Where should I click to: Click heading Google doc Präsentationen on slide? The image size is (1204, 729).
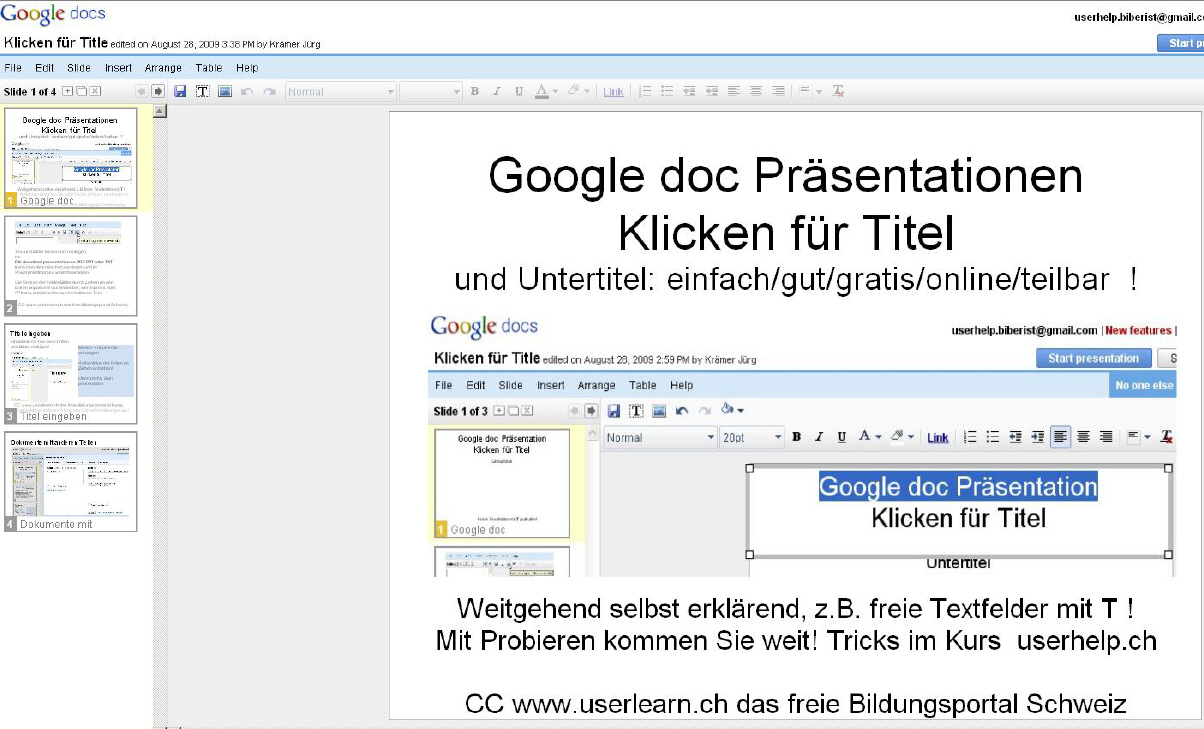[785, 176]
